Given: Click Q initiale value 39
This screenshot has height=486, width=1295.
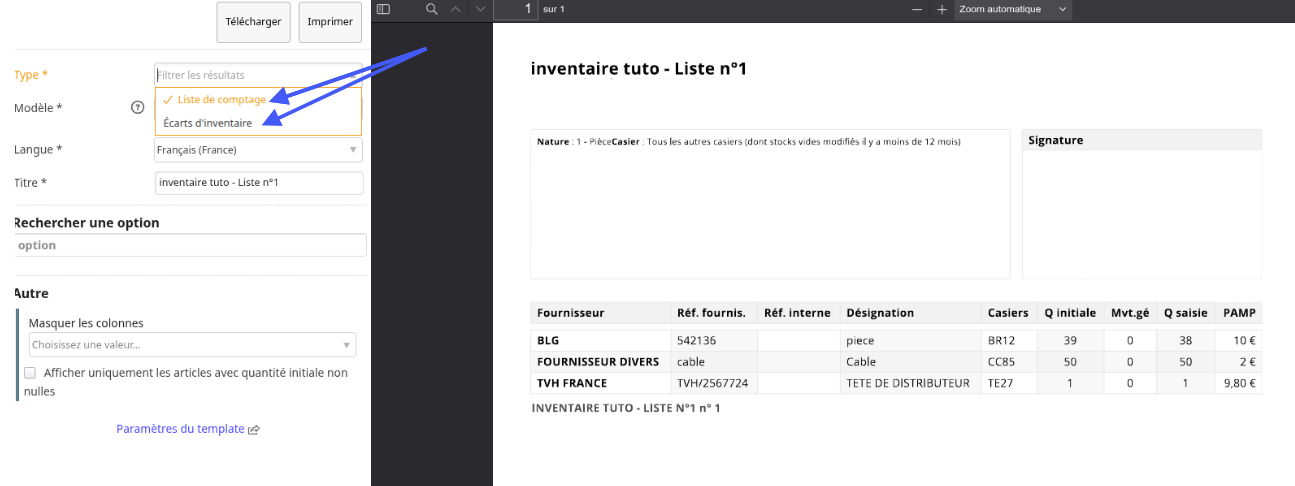Looking at the screenshot, I should click(1070, 340).
